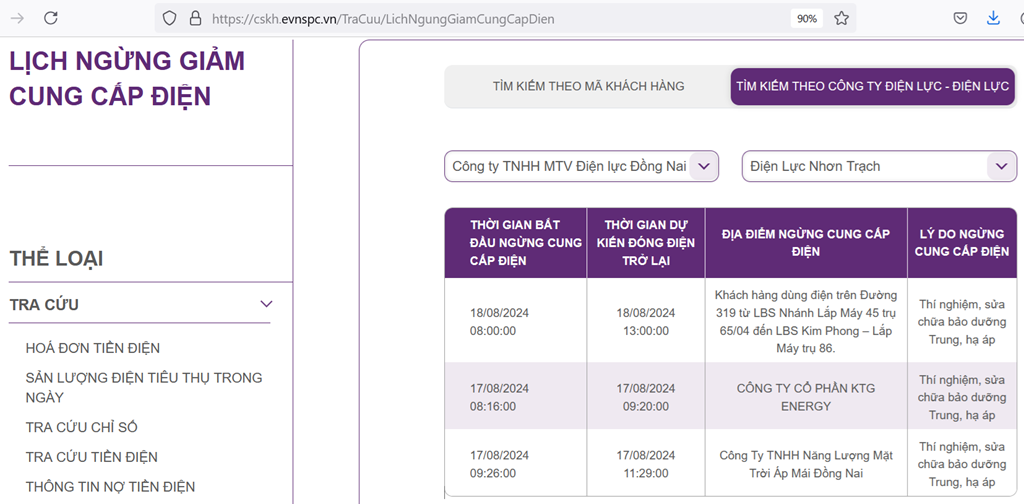The image size is (1024, 504).
Task: Go to Tra cứu chỉ số
Action: point(82,428)
